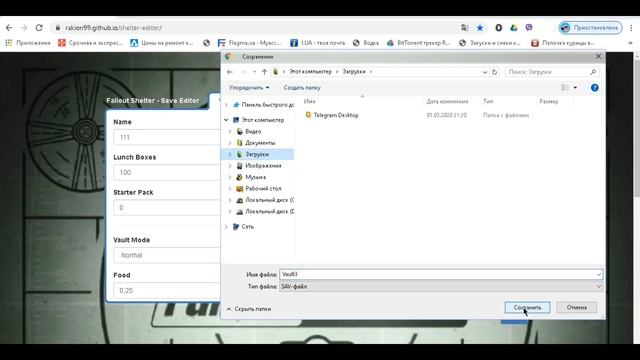Collapse the Этот компьютер tree node
The width and height of the screenshot is (640, 360).
227,120
